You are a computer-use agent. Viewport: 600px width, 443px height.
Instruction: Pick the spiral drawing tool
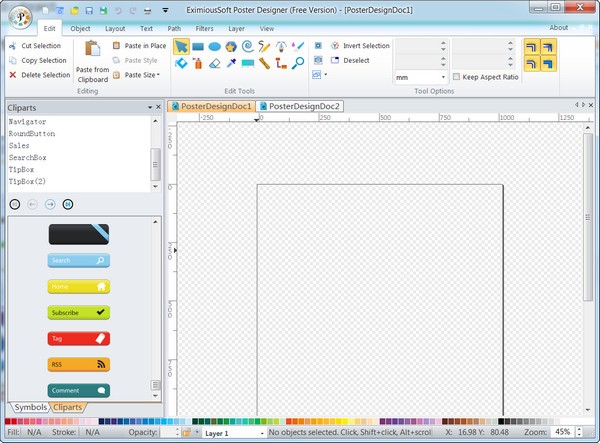[248, 46]
